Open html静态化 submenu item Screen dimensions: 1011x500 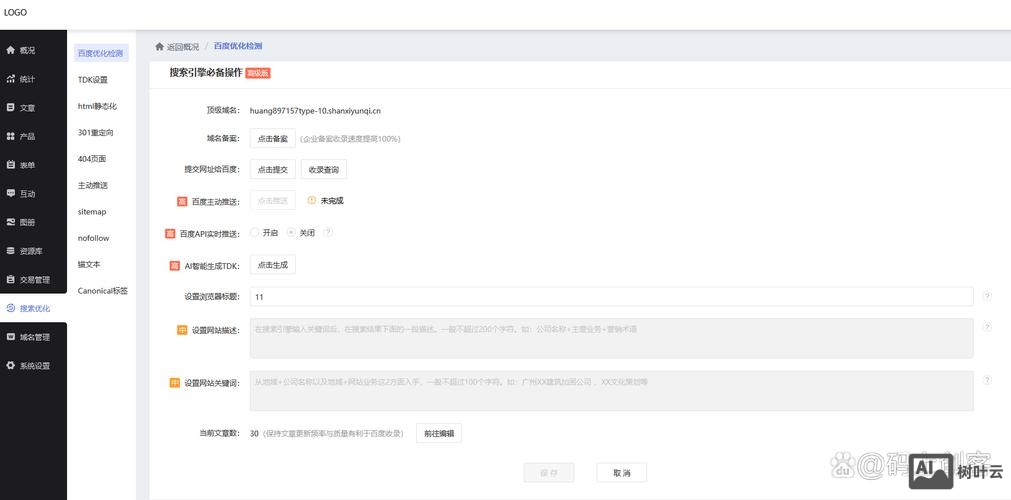97,106
